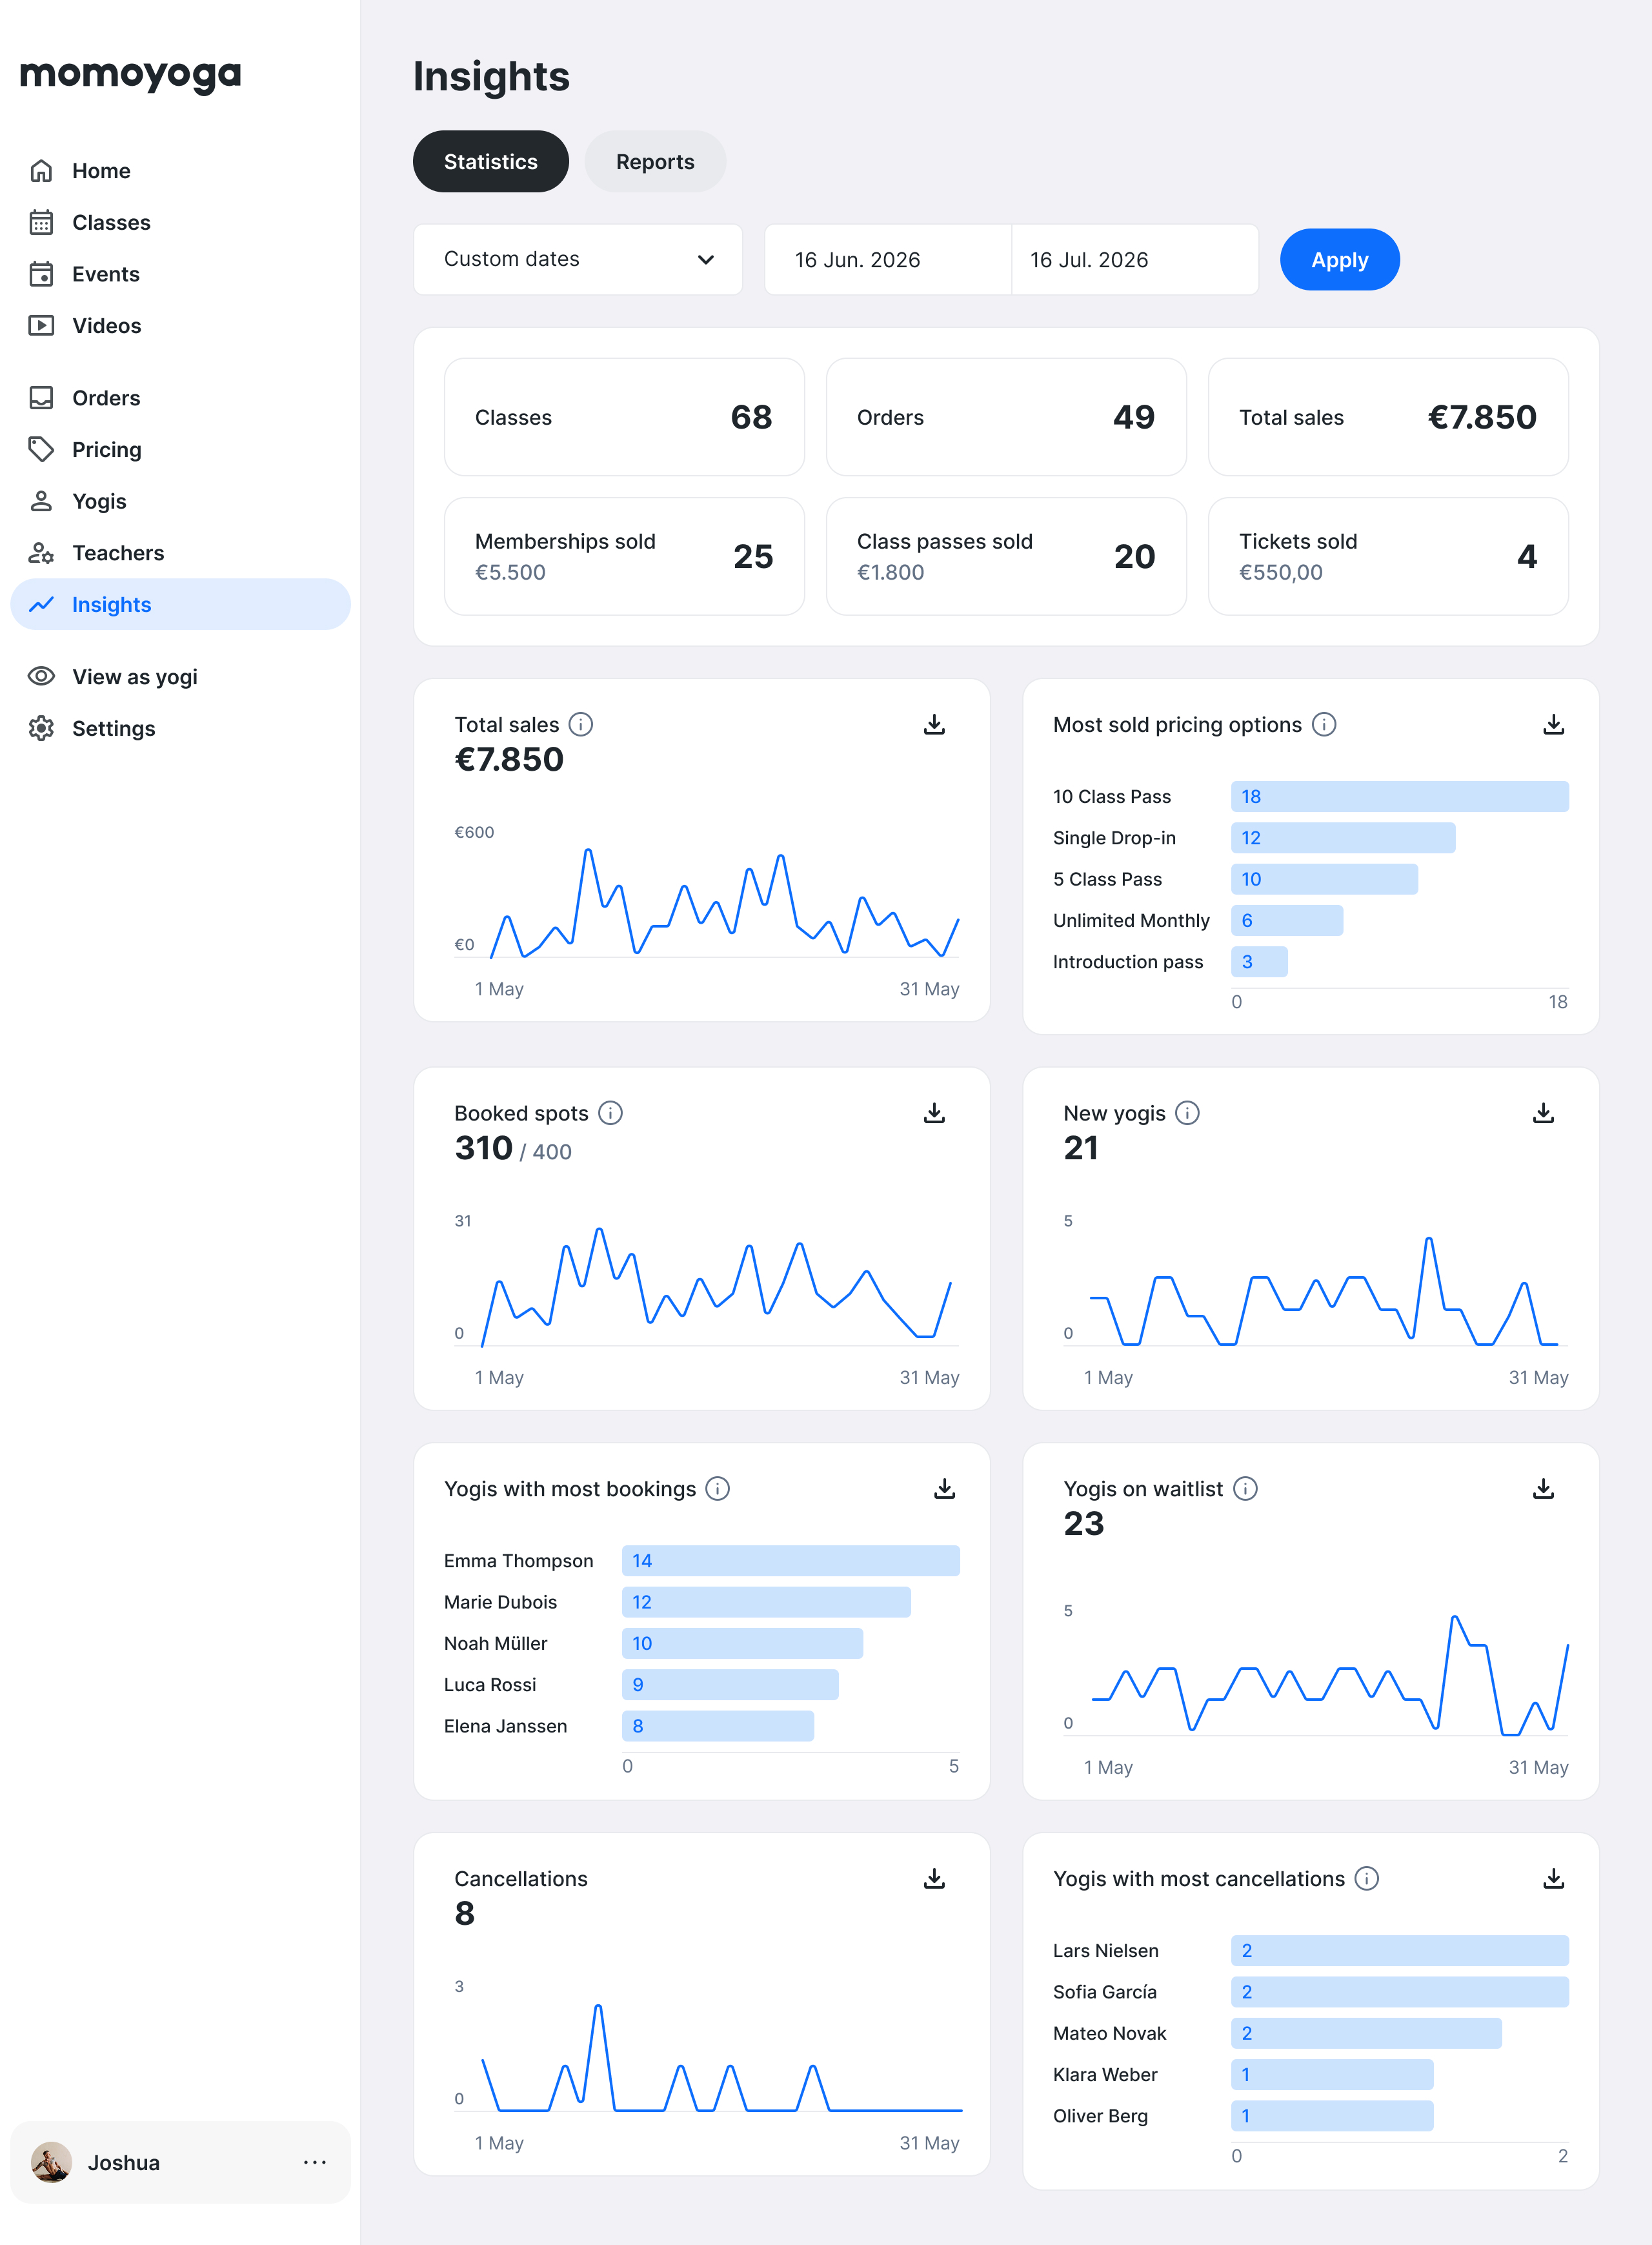This screenshot has width=1652, height=2245.
Task: Select the Statistics tab
Action: pyautogui.click(x=490, y=162)
